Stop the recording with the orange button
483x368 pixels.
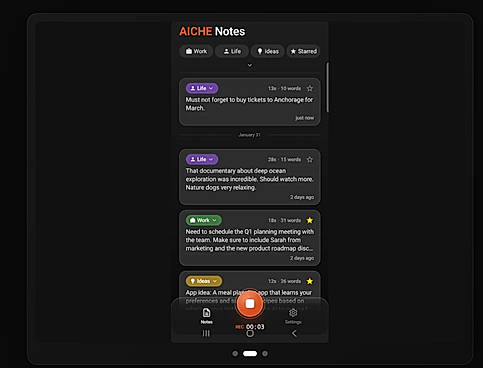[250, 304]
